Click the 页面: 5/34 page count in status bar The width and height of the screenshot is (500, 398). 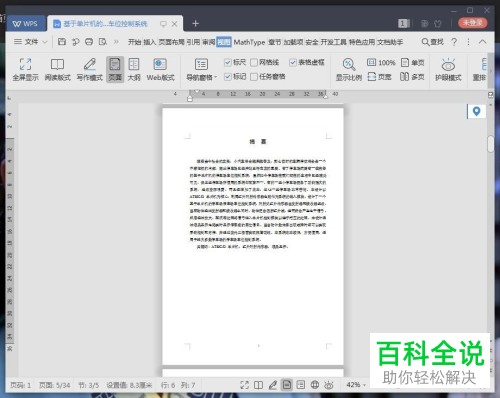pyautogui.click(x=55, y=385)
